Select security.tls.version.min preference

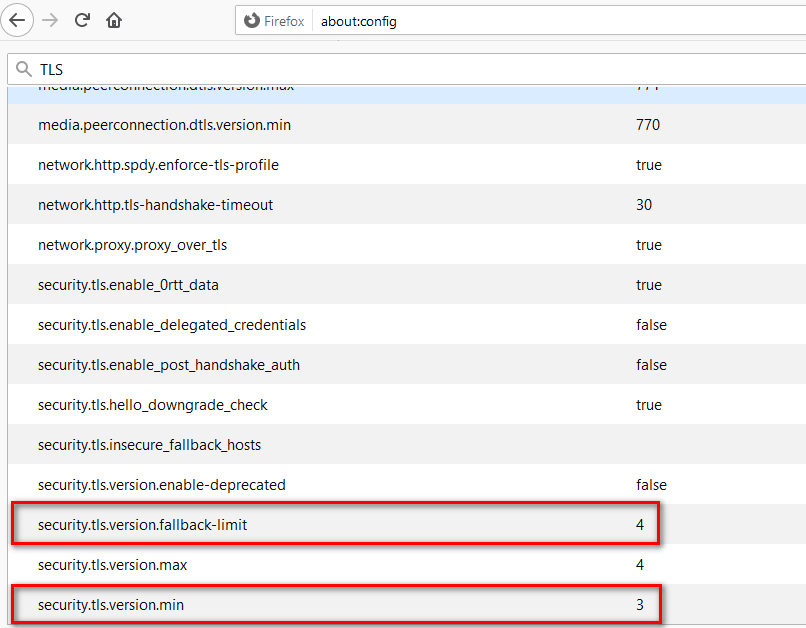111,605
